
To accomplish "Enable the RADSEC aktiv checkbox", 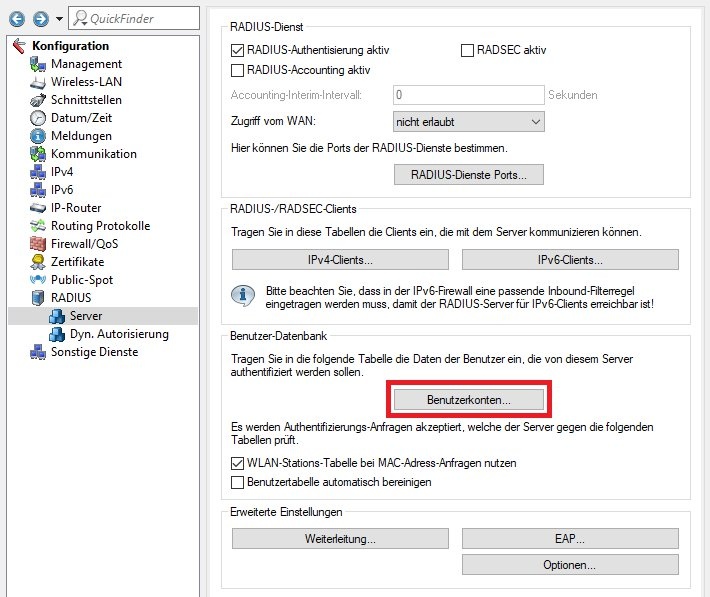I will [468, 49].
